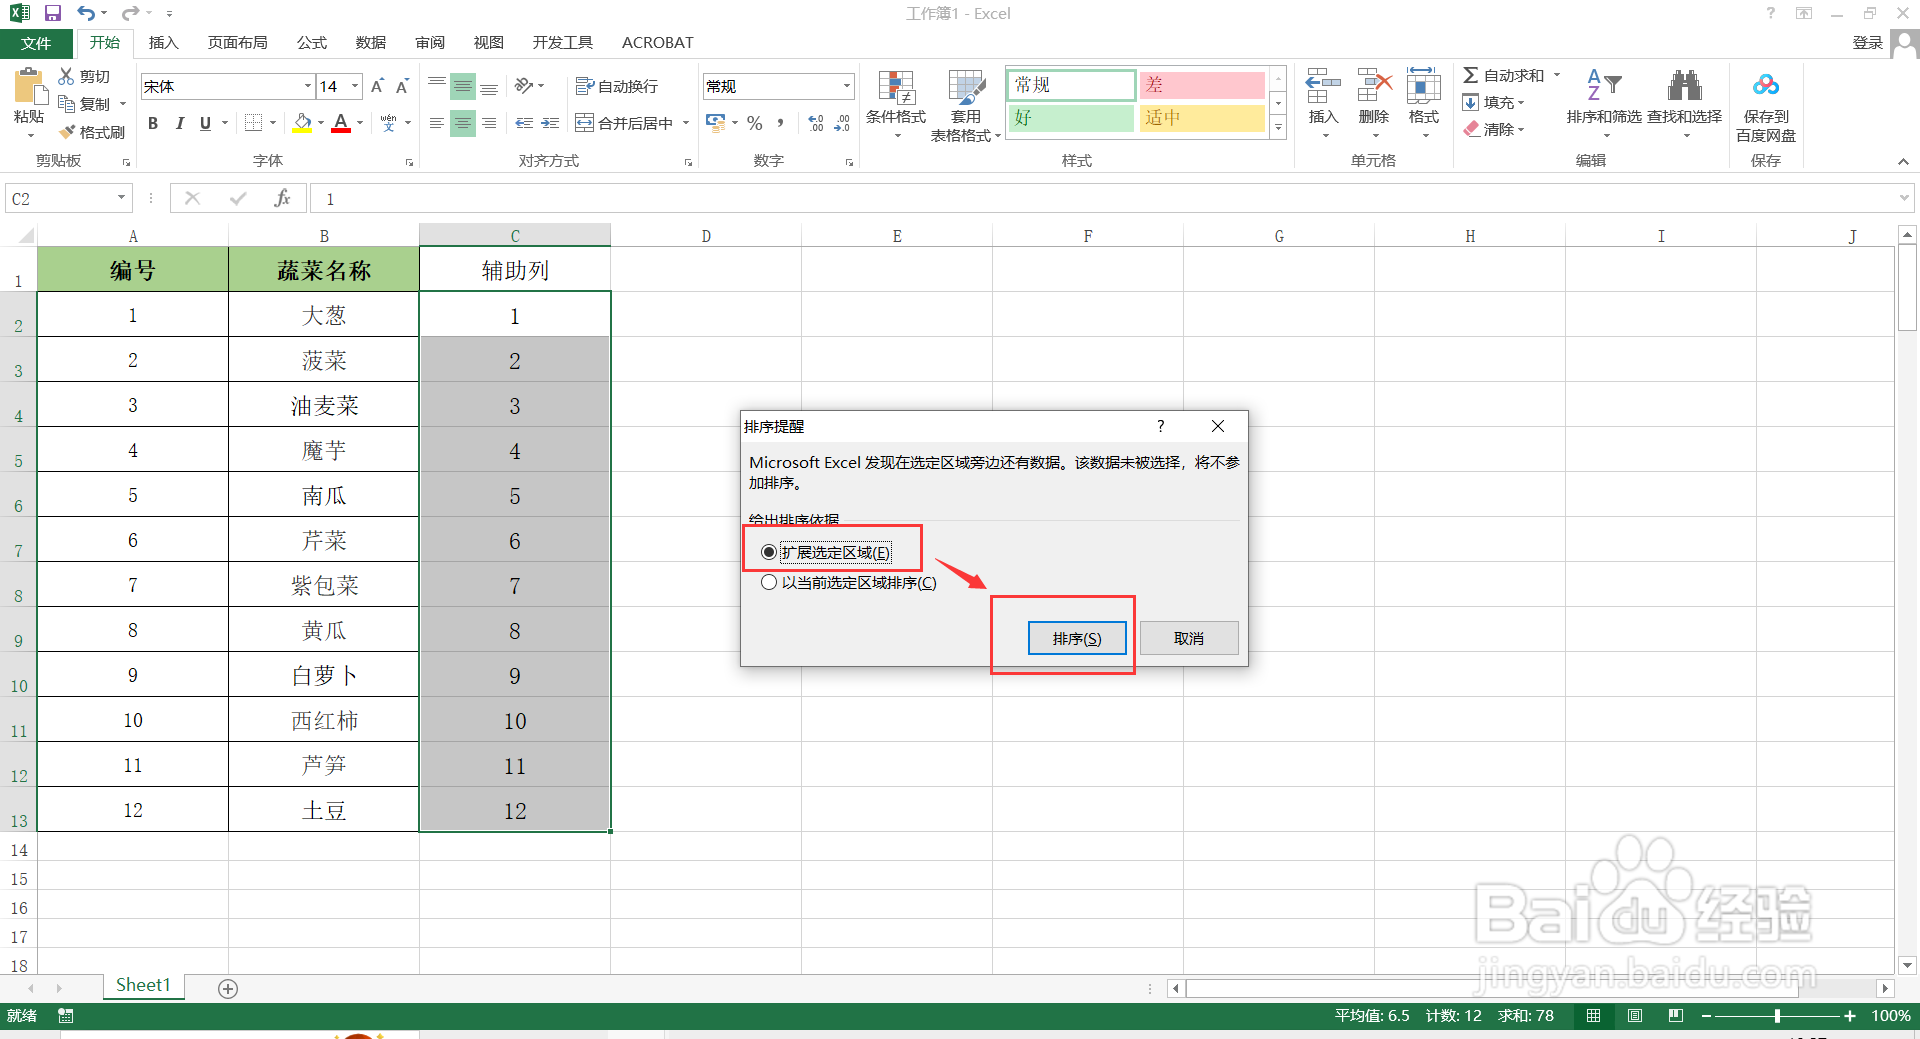Click the Wrap Text (自动换行) button
The width and height of the screenshot is (1920, 1039).
[x=617, y=86]
